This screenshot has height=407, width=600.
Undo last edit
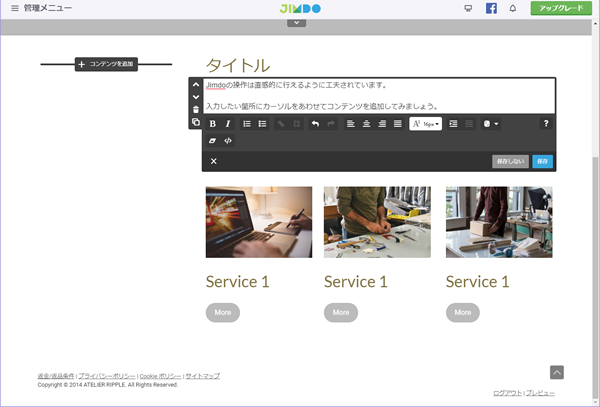coord(315,124)
